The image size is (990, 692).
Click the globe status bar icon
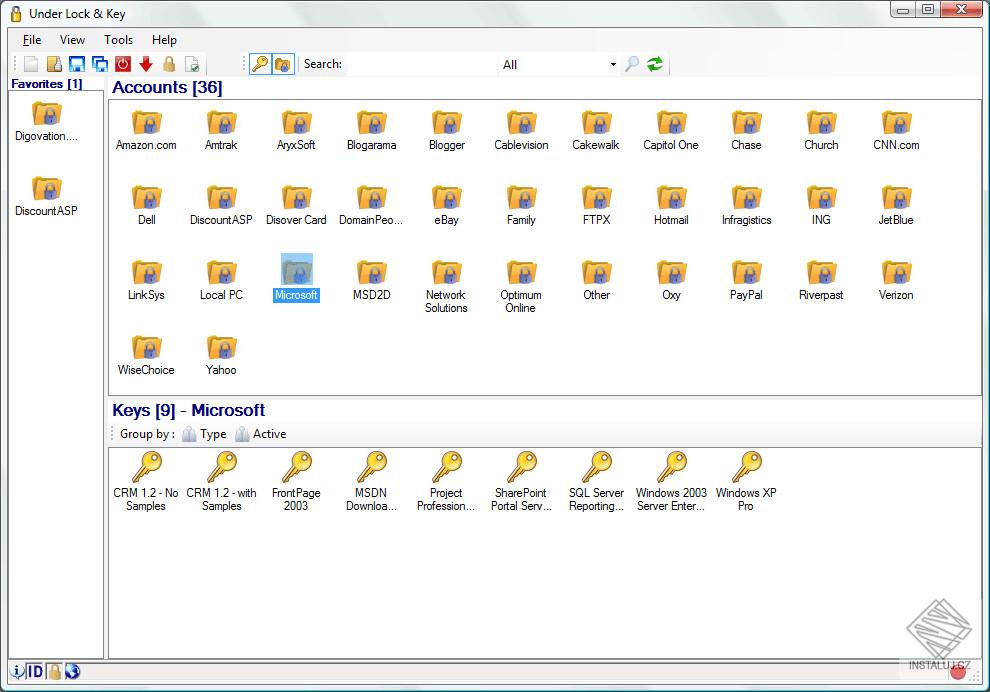click(x=73, y=671)
